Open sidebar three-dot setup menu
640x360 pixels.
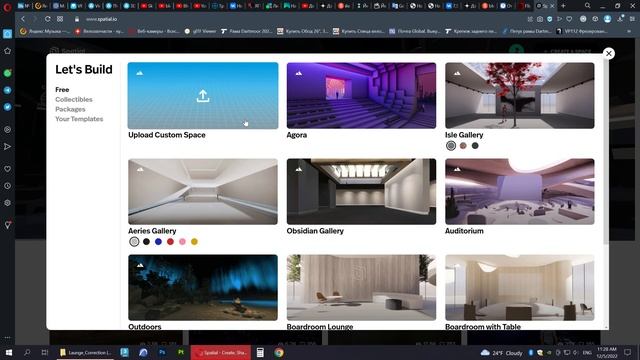point(7,338)
